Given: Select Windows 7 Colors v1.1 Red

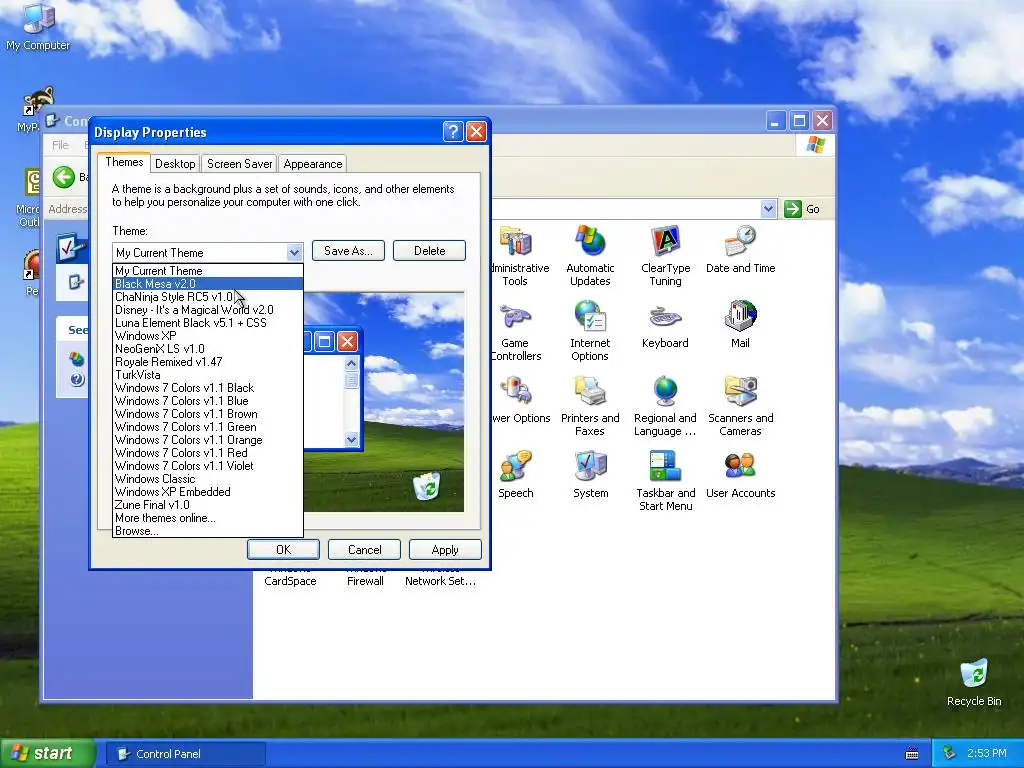Looking at the screenshot, I should click(208, 453).
